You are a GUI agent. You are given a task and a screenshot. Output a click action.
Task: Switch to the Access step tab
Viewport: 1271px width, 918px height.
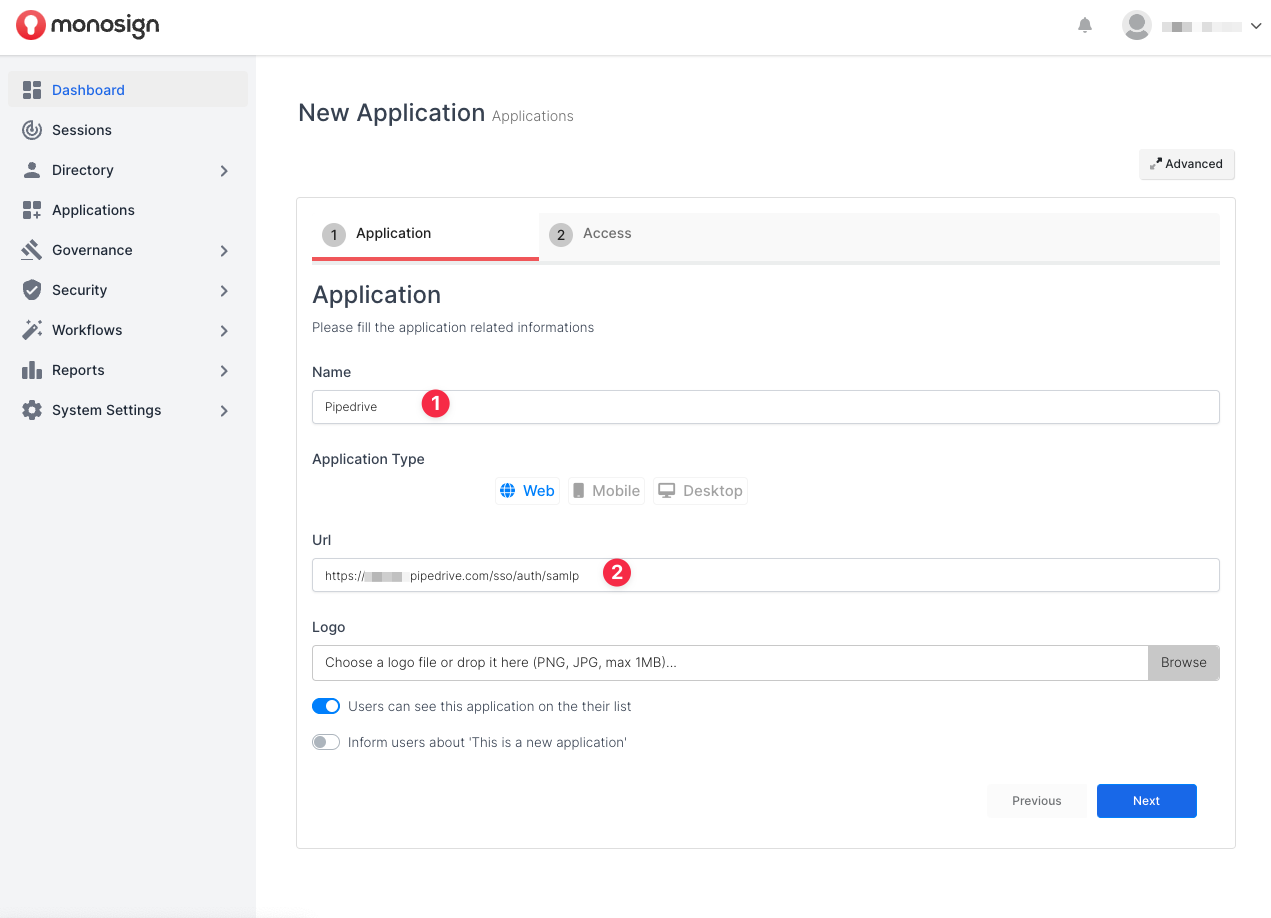pyautogui.click(x=606, y=234)
